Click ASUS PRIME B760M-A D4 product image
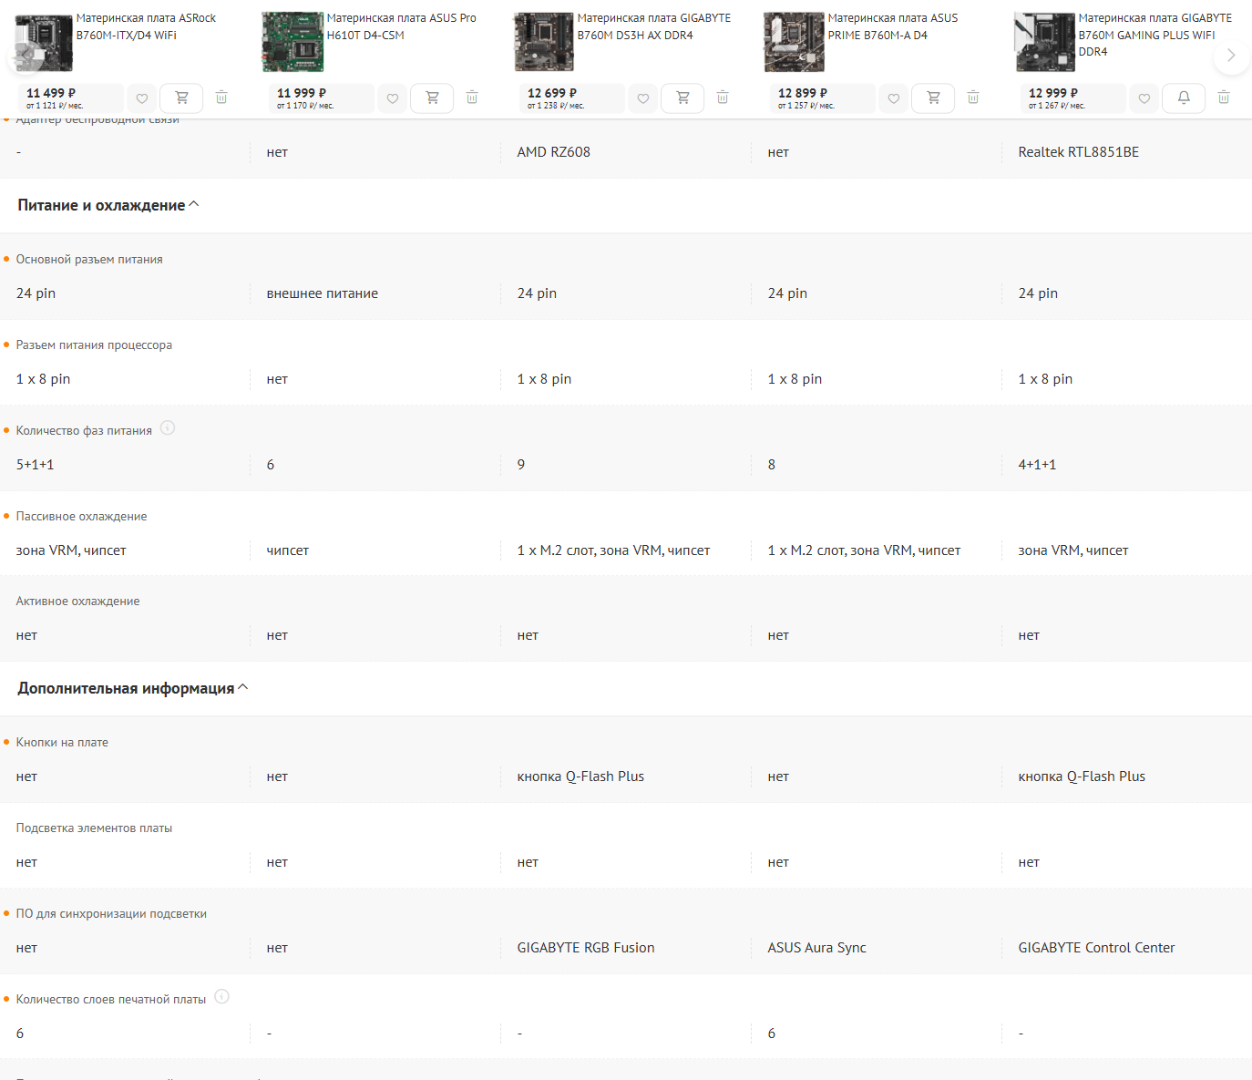The image size is (1252, 1080). 793,42
